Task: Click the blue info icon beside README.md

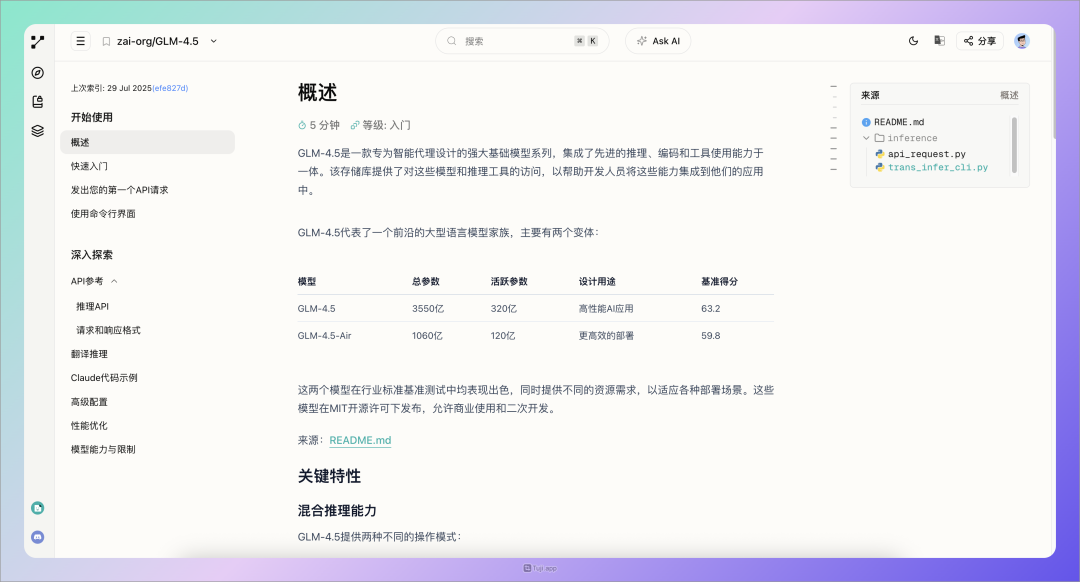Action: [x=866, y=122]
